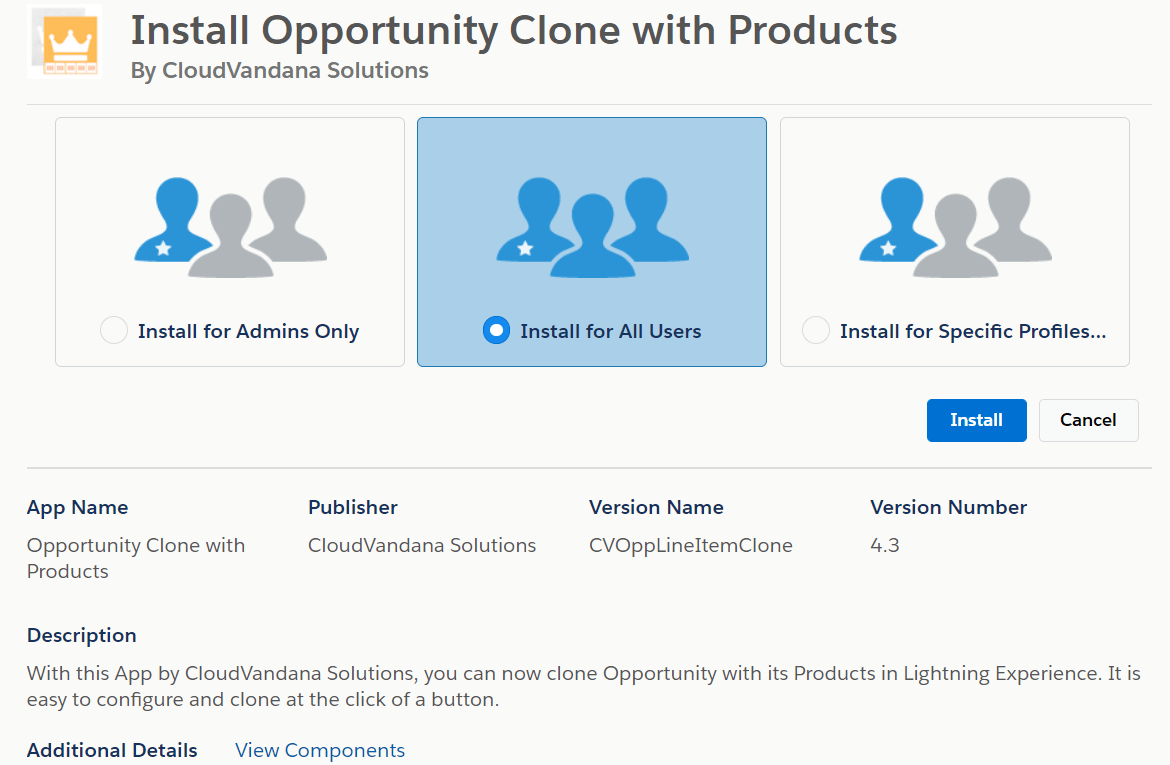Image resolution: width=1170 pixels, height=765 pixels.
Task: Select Install for Specific Profiles radio button
Action: click(816, 331)
